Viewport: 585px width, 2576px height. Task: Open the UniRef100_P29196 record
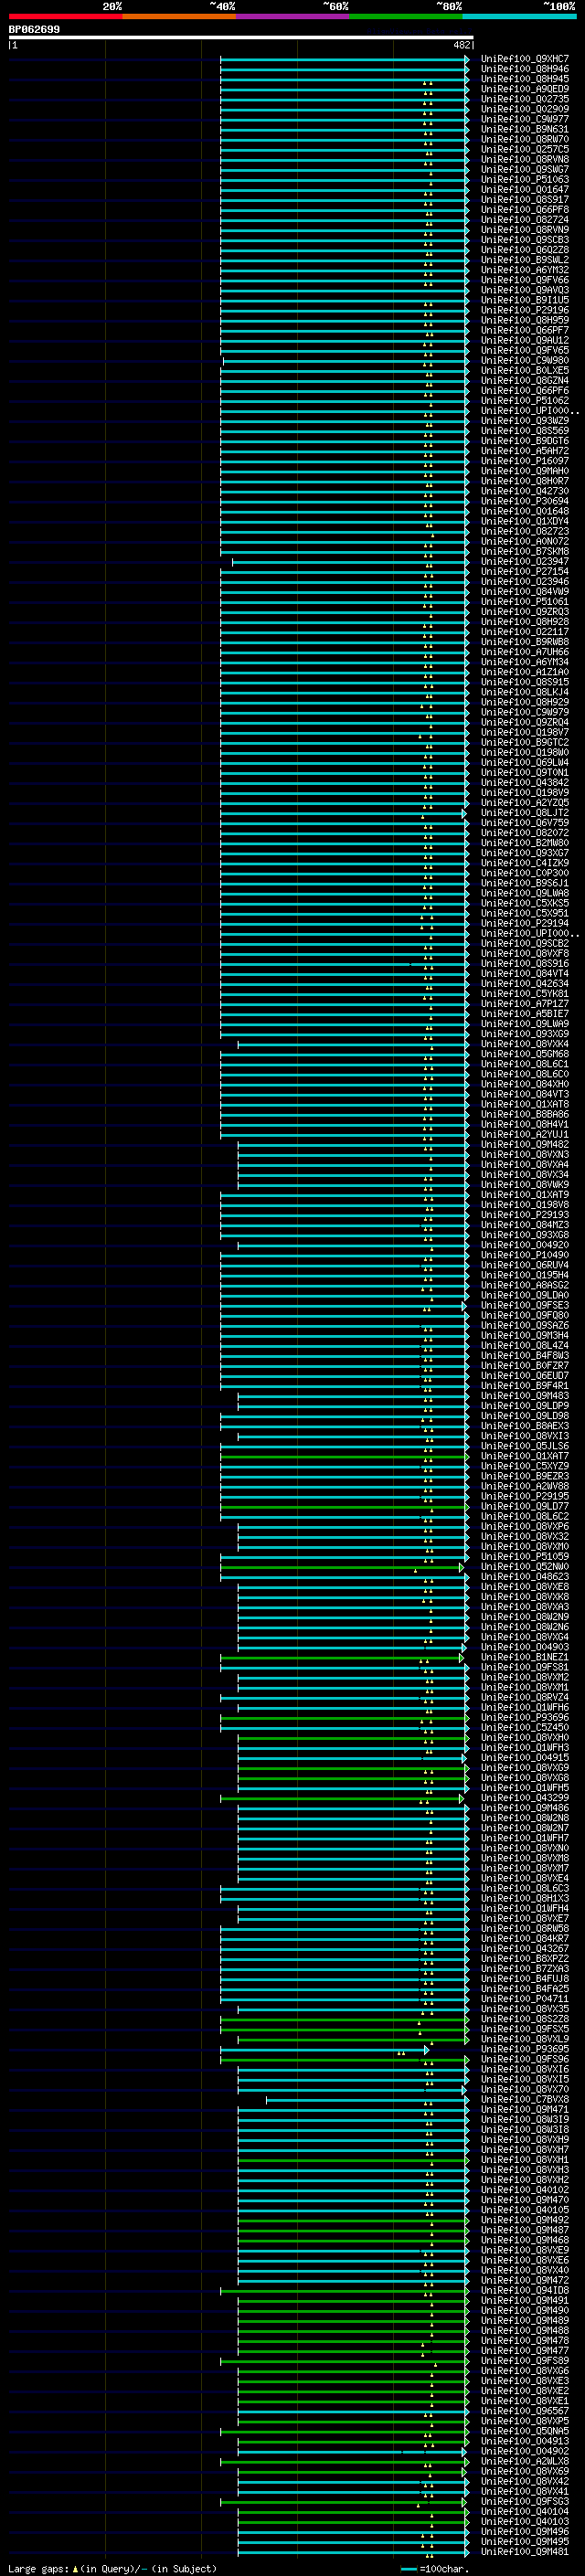click(525, 311)
